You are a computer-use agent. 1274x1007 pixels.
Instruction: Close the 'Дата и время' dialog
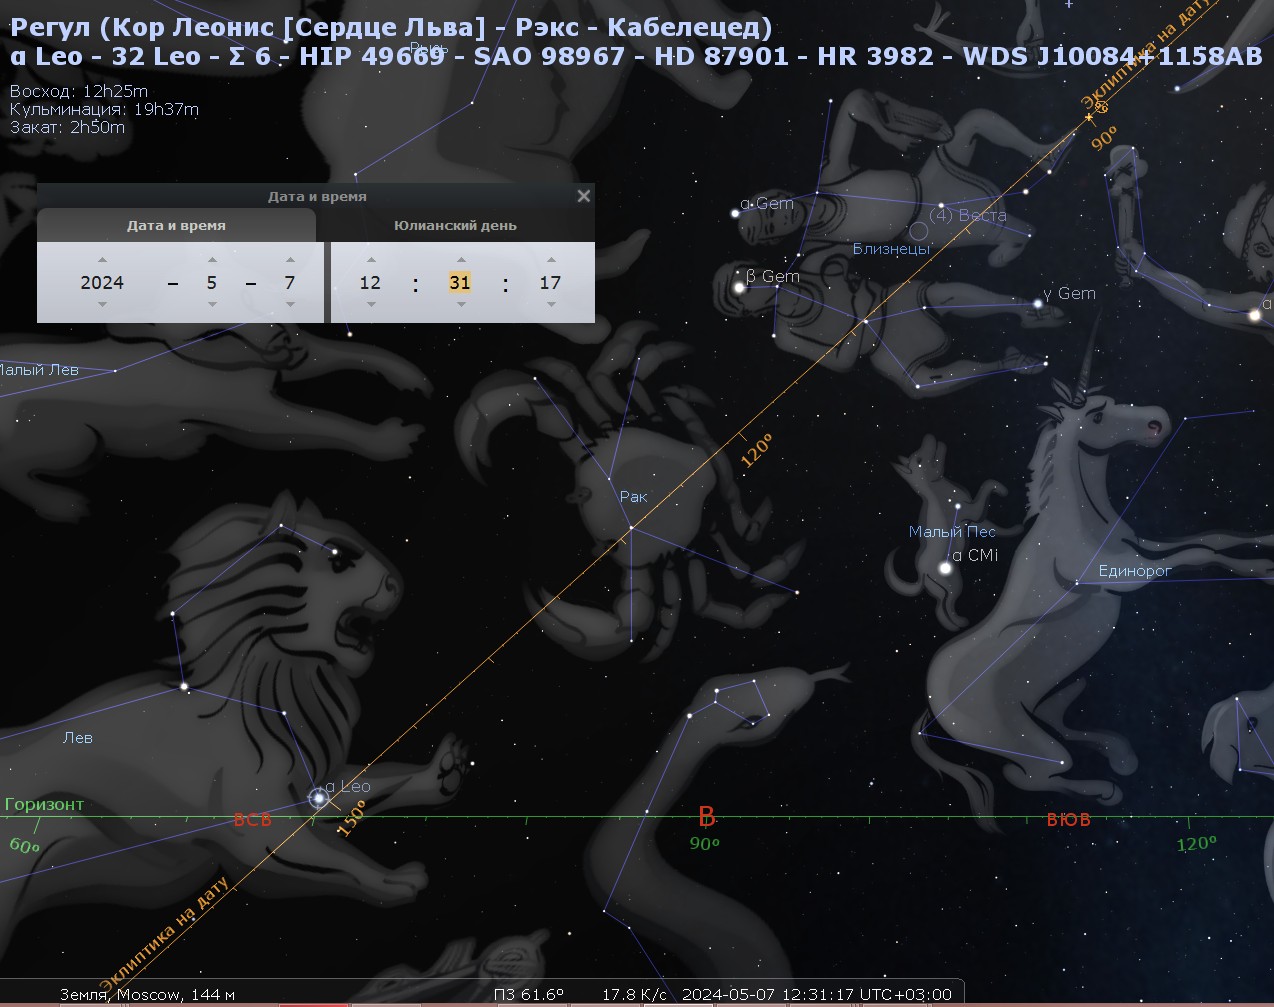click(x=584, y=196)
